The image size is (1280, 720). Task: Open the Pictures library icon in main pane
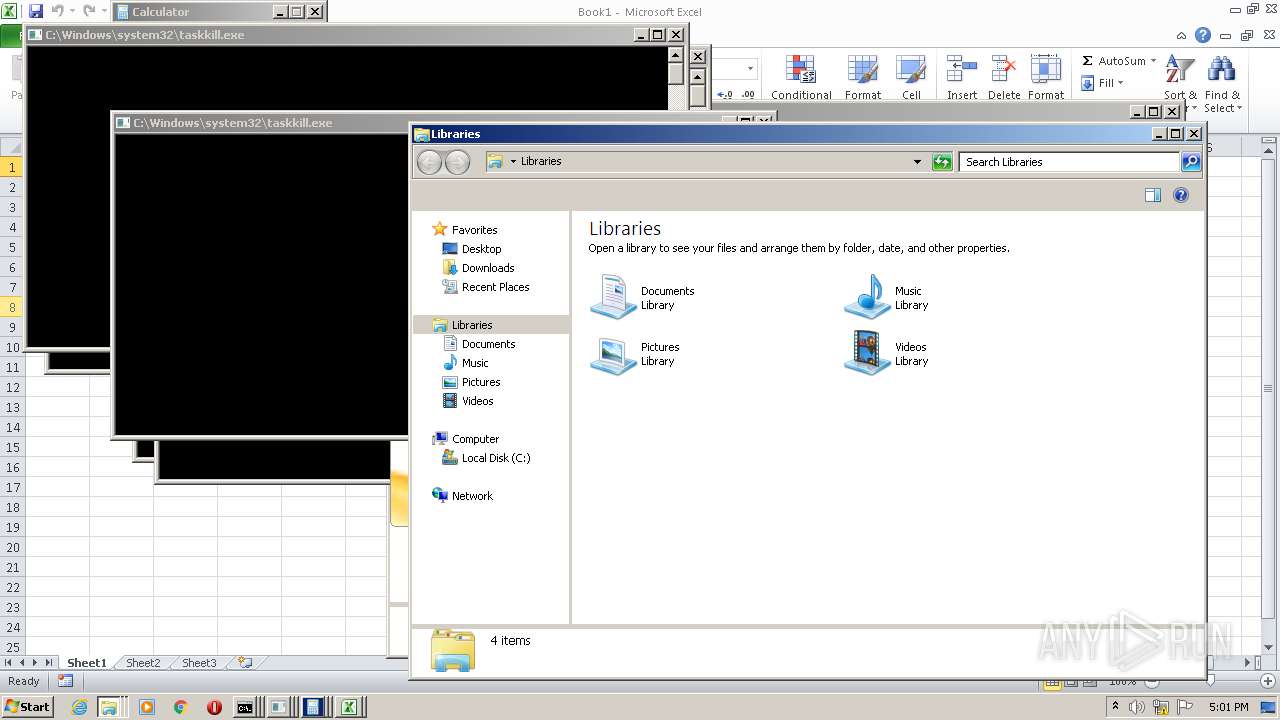tap(613, 354)
